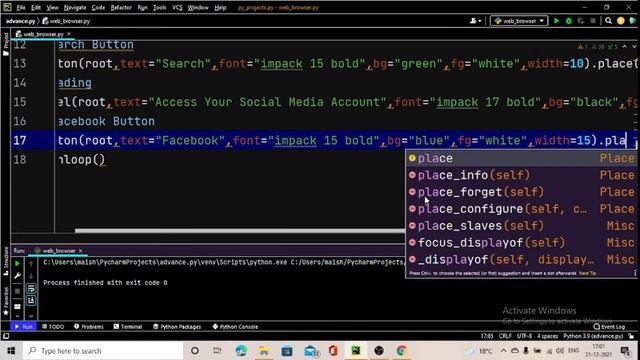Open the Run tool window button
Screen dimensions: 640x360
point(23,327)
